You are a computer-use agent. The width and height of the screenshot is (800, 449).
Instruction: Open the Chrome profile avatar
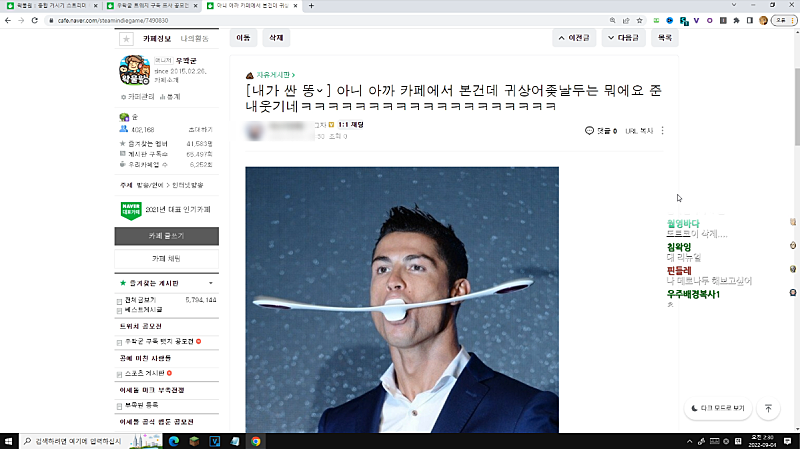[x=763, y=20]
